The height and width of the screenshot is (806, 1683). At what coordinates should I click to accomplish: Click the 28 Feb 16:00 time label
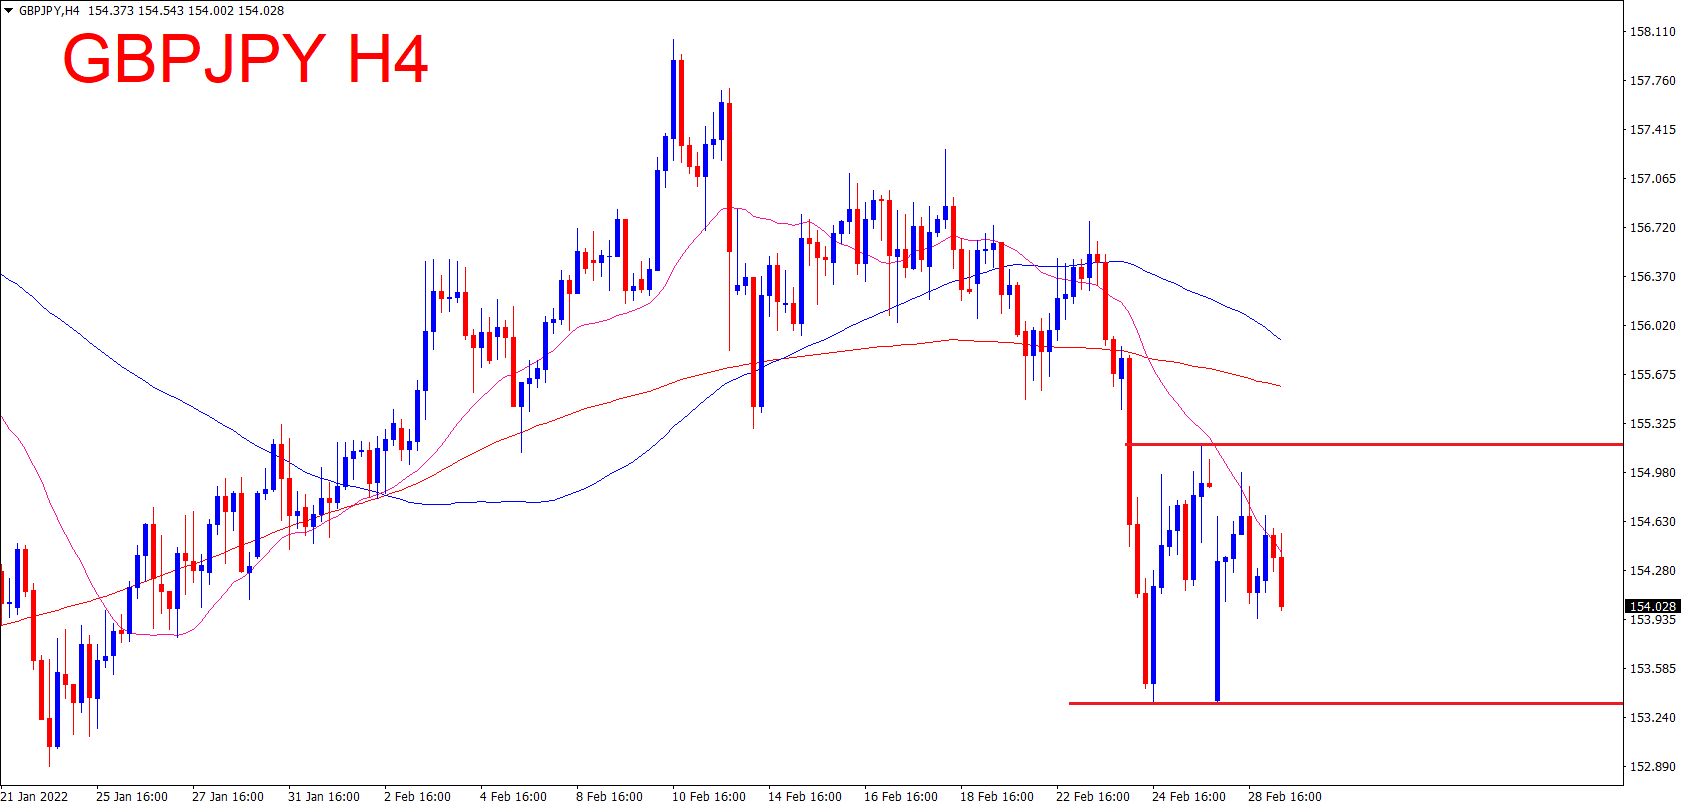coord(1285,797)
